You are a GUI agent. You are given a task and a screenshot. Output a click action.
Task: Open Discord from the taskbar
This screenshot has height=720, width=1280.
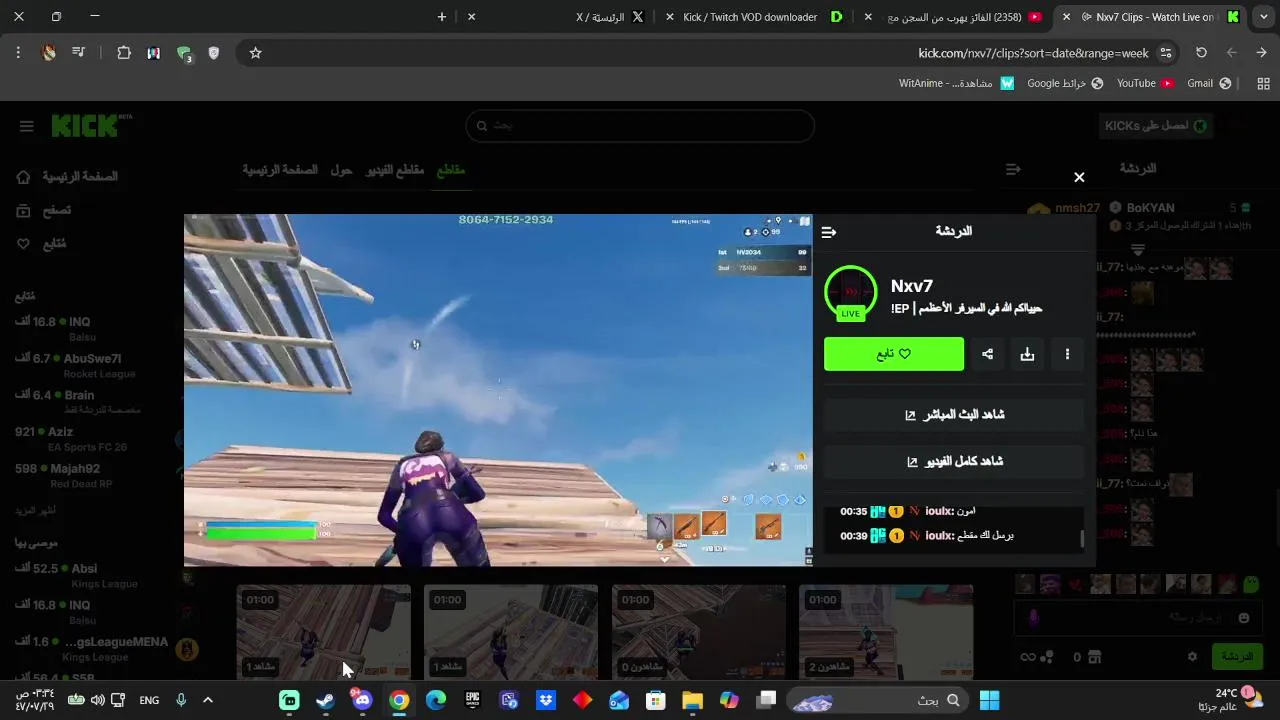(362, 700)
